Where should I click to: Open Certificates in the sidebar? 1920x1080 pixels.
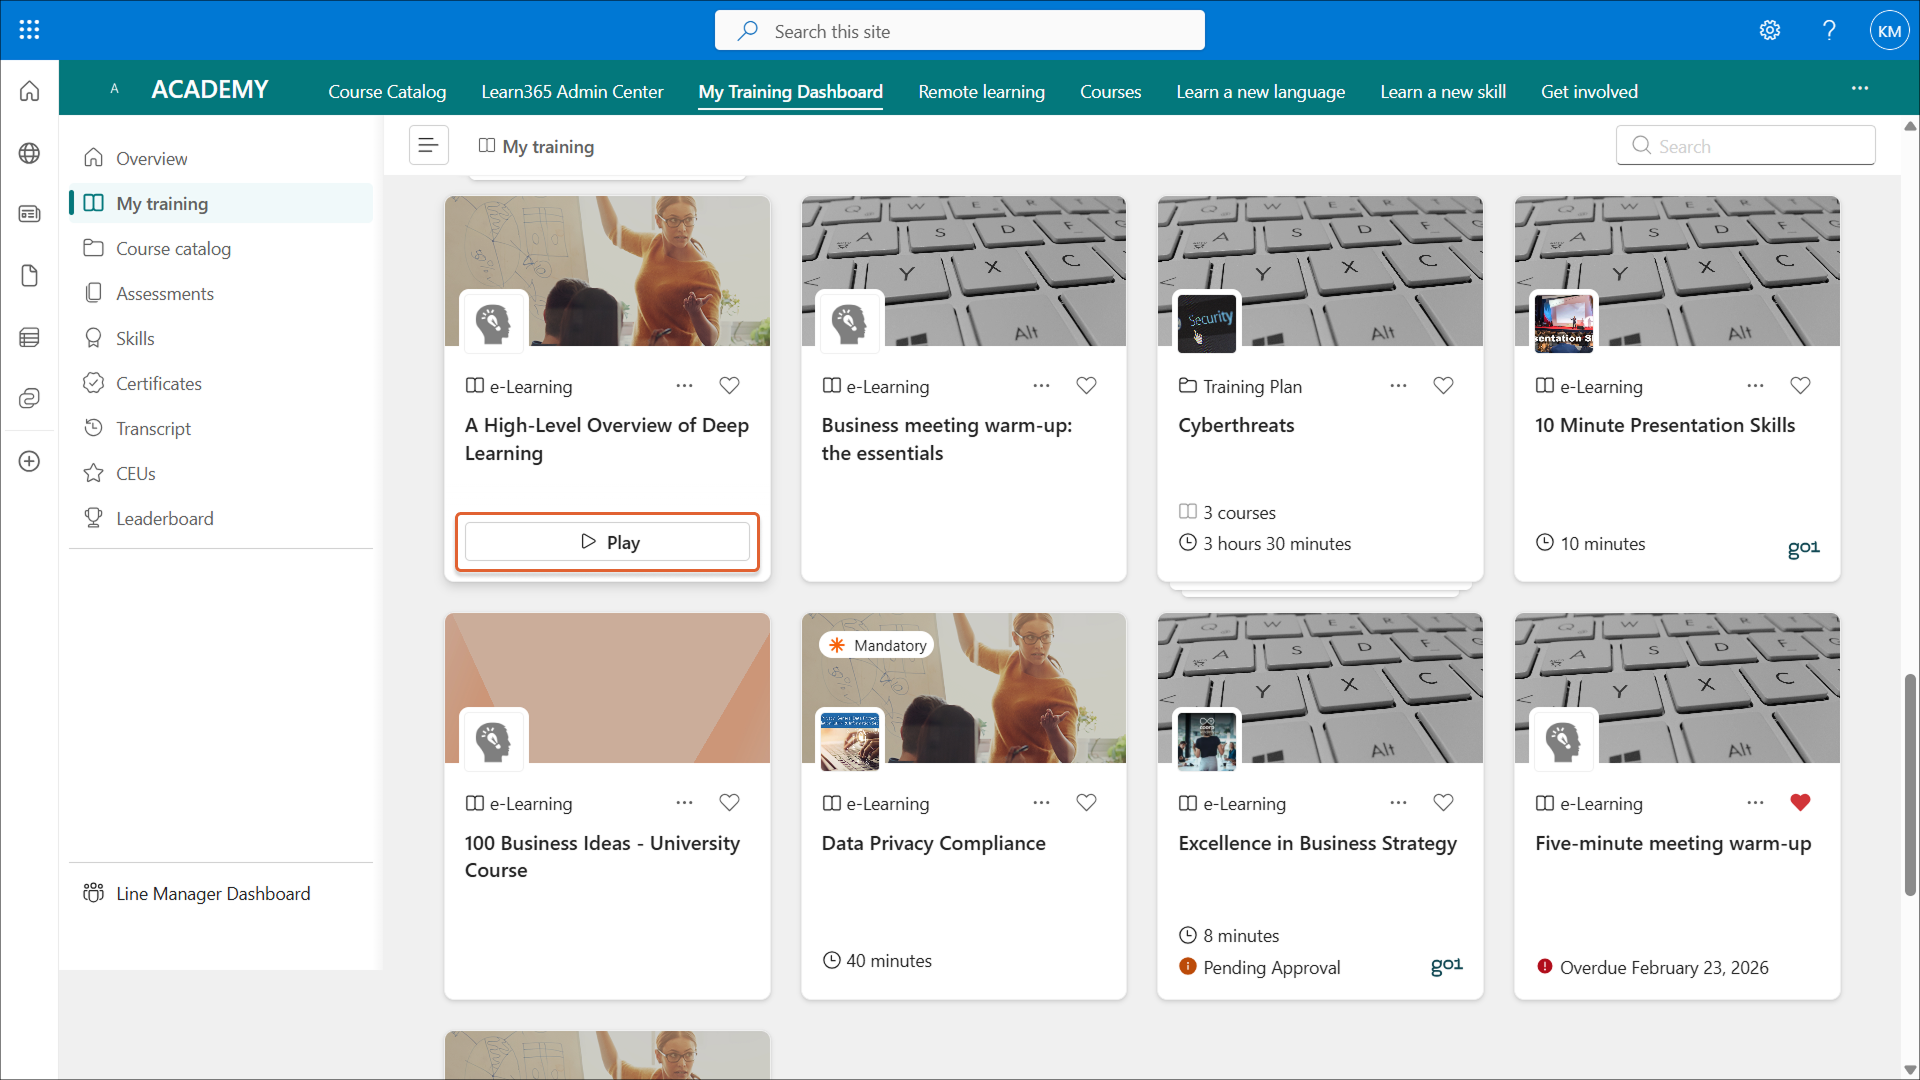click(x=221, y=383)
